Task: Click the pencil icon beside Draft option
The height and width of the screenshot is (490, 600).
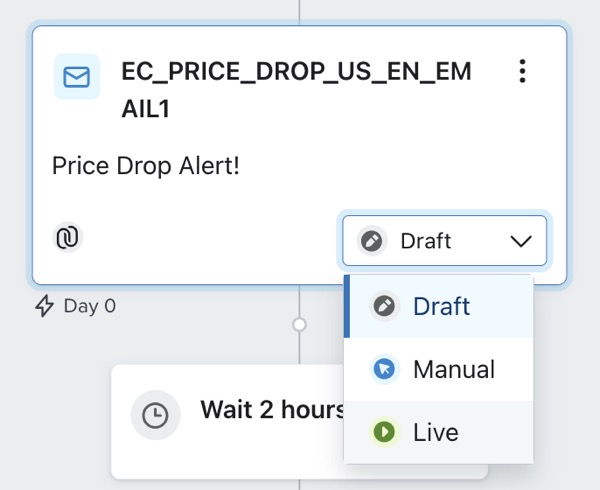Action: tap(383, 306)
